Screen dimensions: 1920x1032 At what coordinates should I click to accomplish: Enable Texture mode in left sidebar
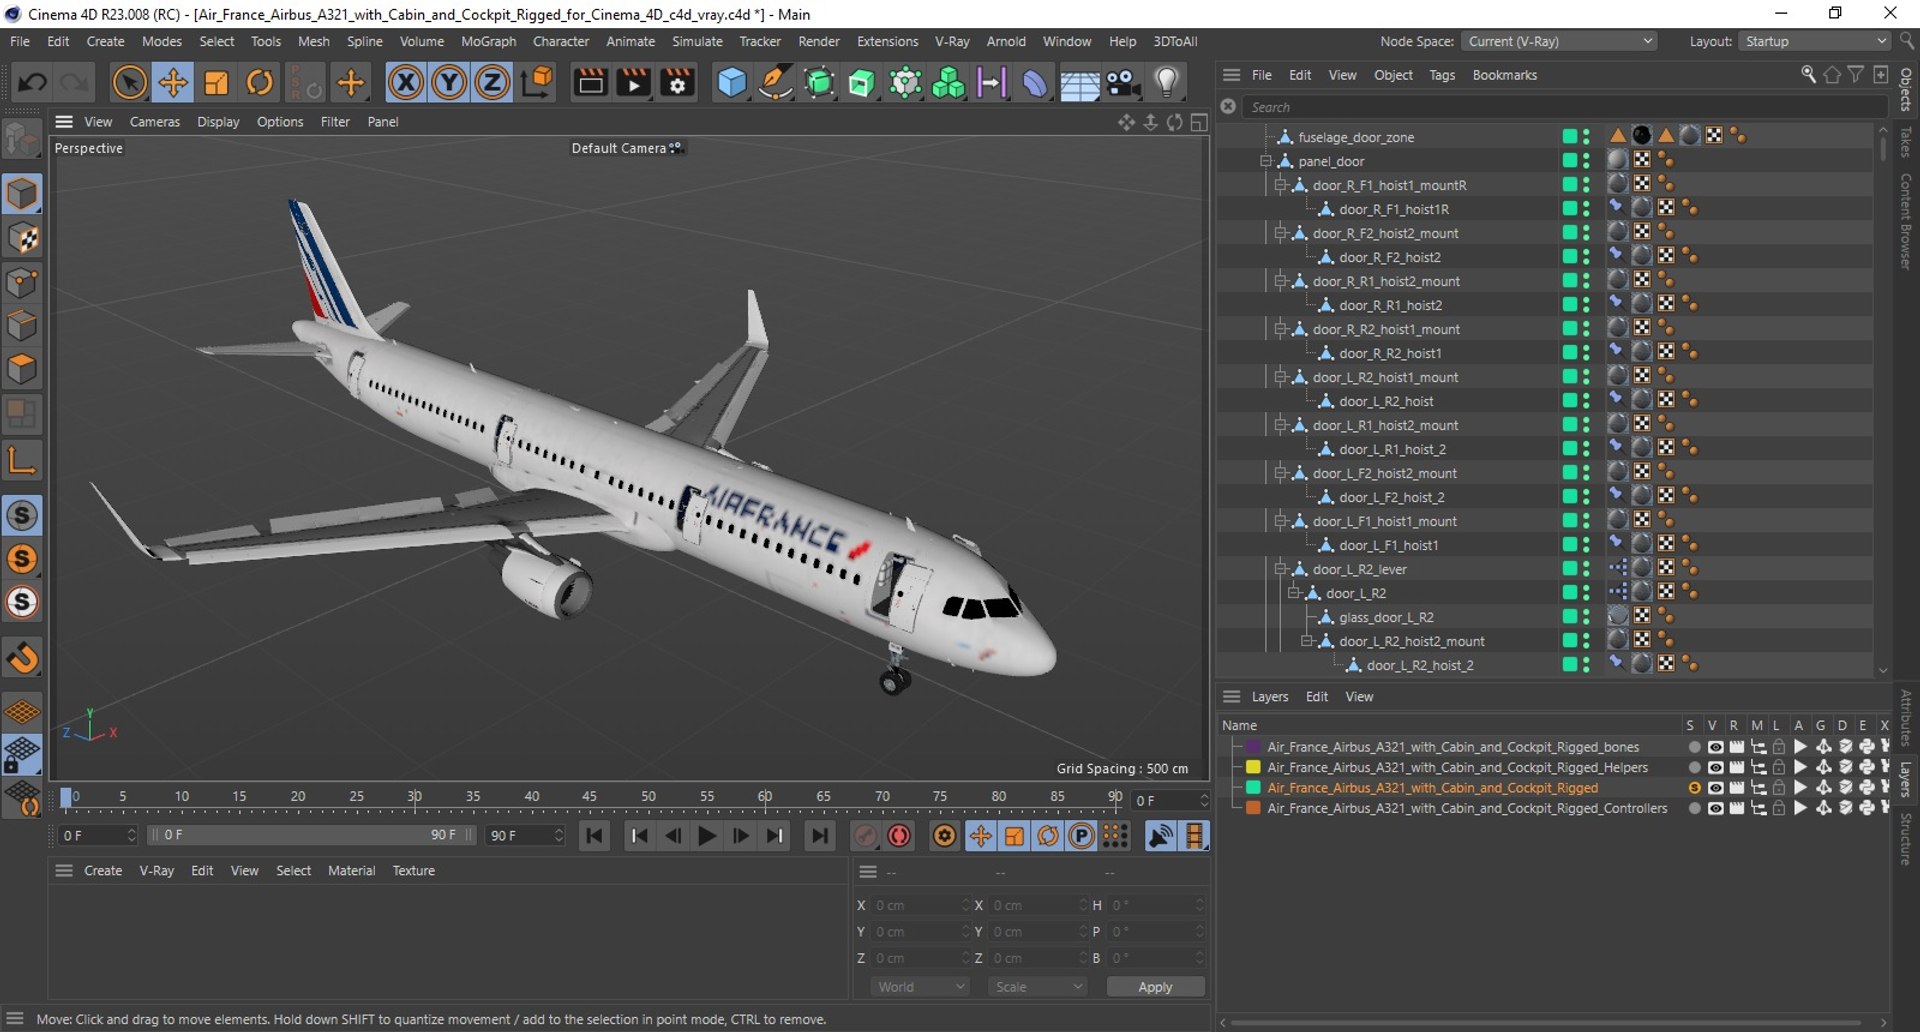point(22,239)
